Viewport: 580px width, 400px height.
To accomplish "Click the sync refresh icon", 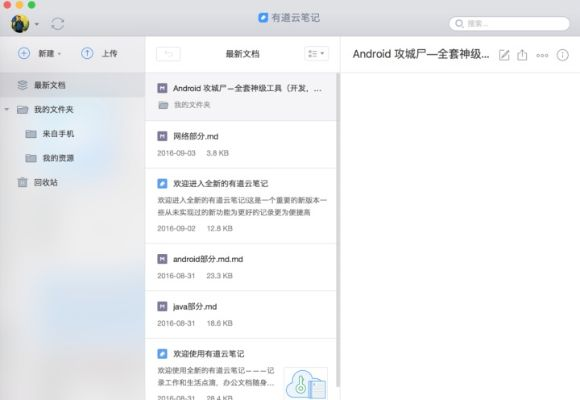I will pos(58,24).
